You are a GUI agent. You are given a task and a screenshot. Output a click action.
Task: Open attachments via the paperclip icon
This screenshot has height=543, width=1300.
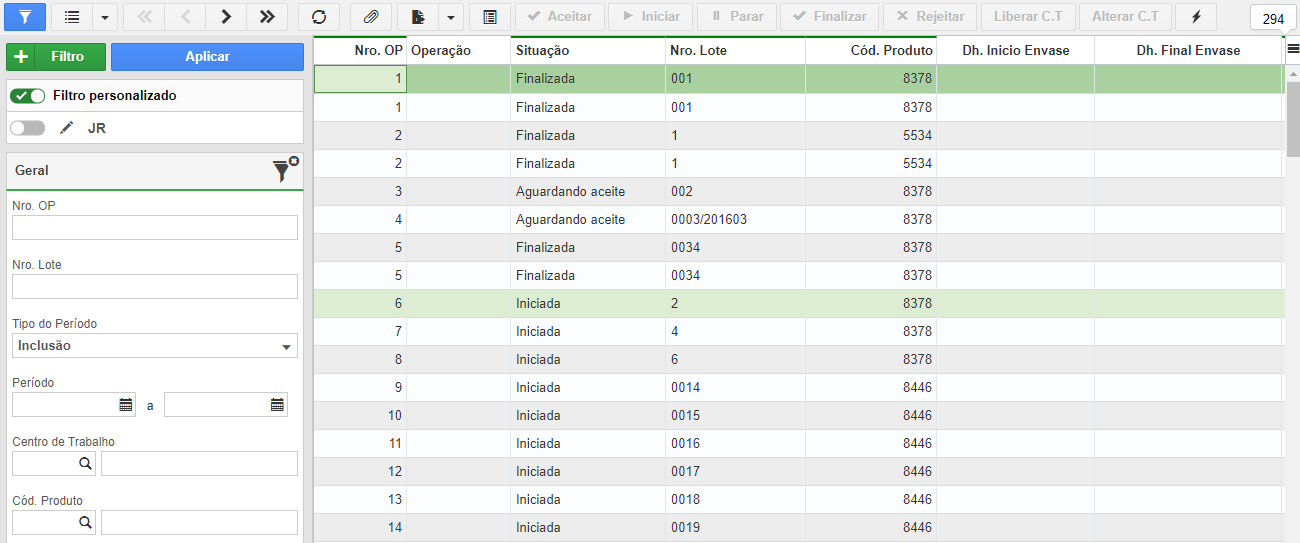click(x=371, y=17)
